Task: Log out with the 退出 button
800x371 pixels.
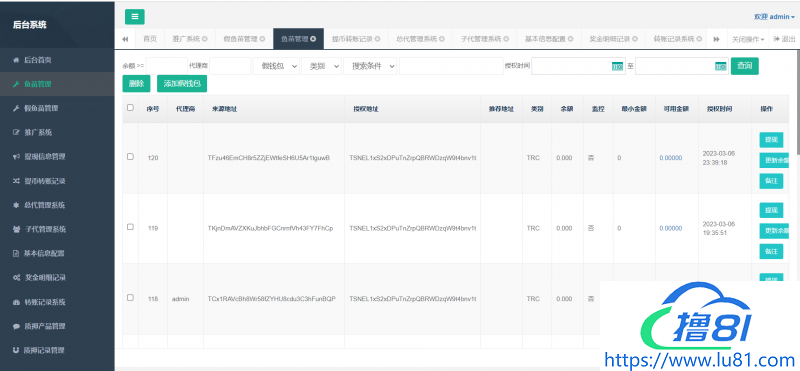Action: pos(785,39)
